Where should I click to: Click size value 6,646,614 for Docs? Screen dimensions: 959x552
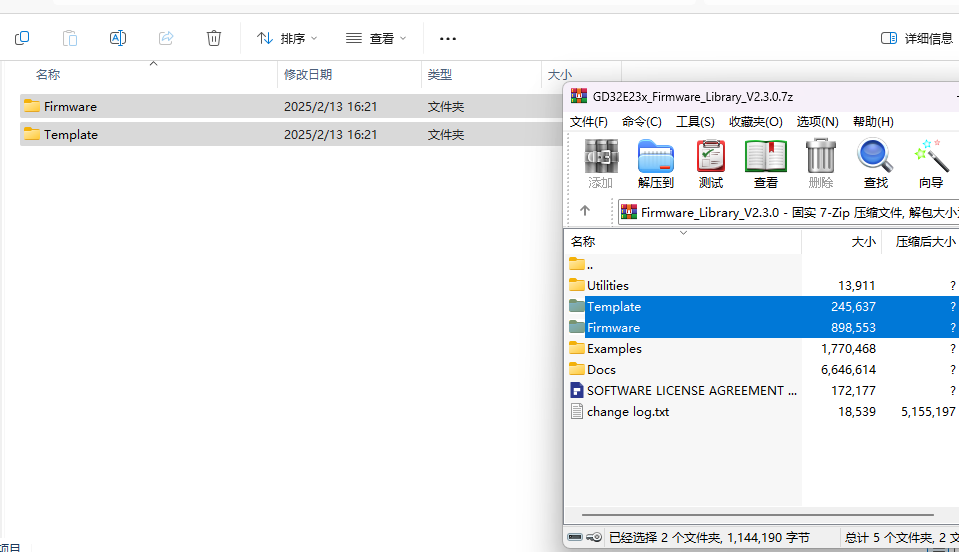point(848,370)
